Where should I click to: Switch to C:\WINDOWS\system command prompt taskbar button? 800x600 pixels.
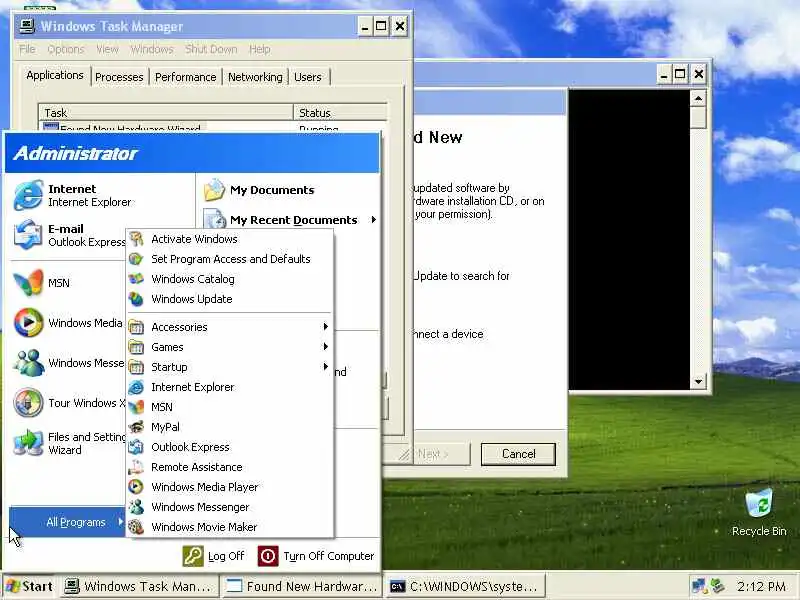[464, 587]
